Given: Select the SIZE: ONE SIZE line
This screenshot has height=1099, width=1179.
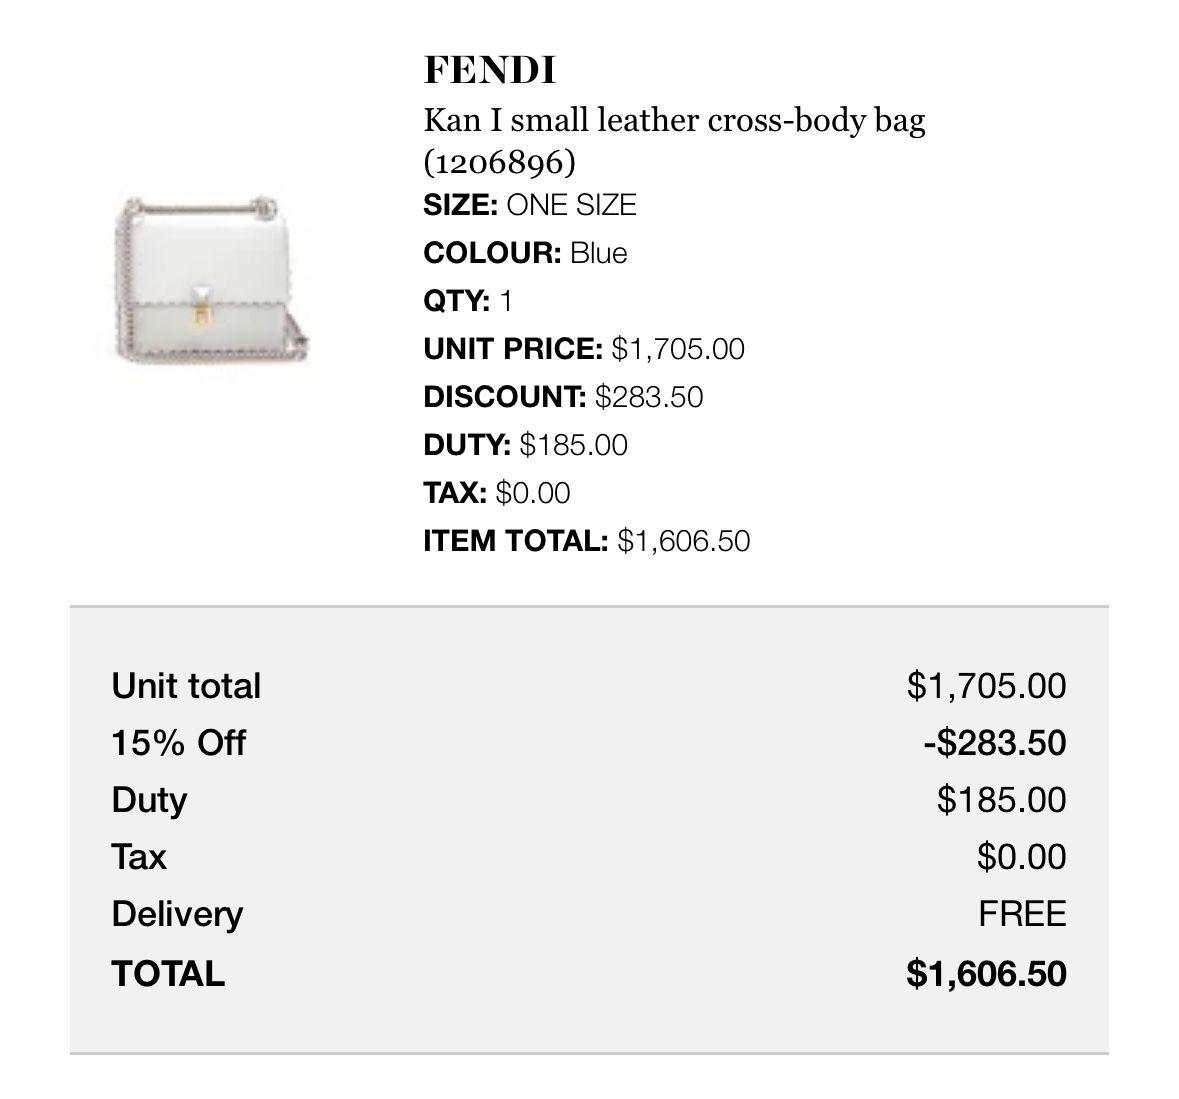Looking at the screenshot, I should coord(530,205).
